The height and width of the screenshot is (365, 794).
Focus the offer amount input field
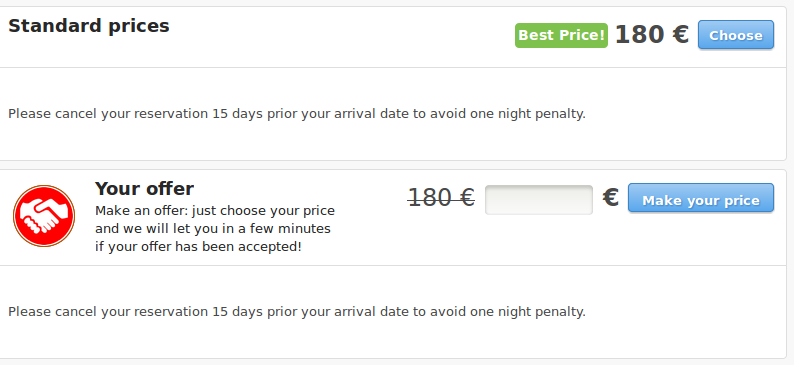pyautogui.click(x=539, y=200)
